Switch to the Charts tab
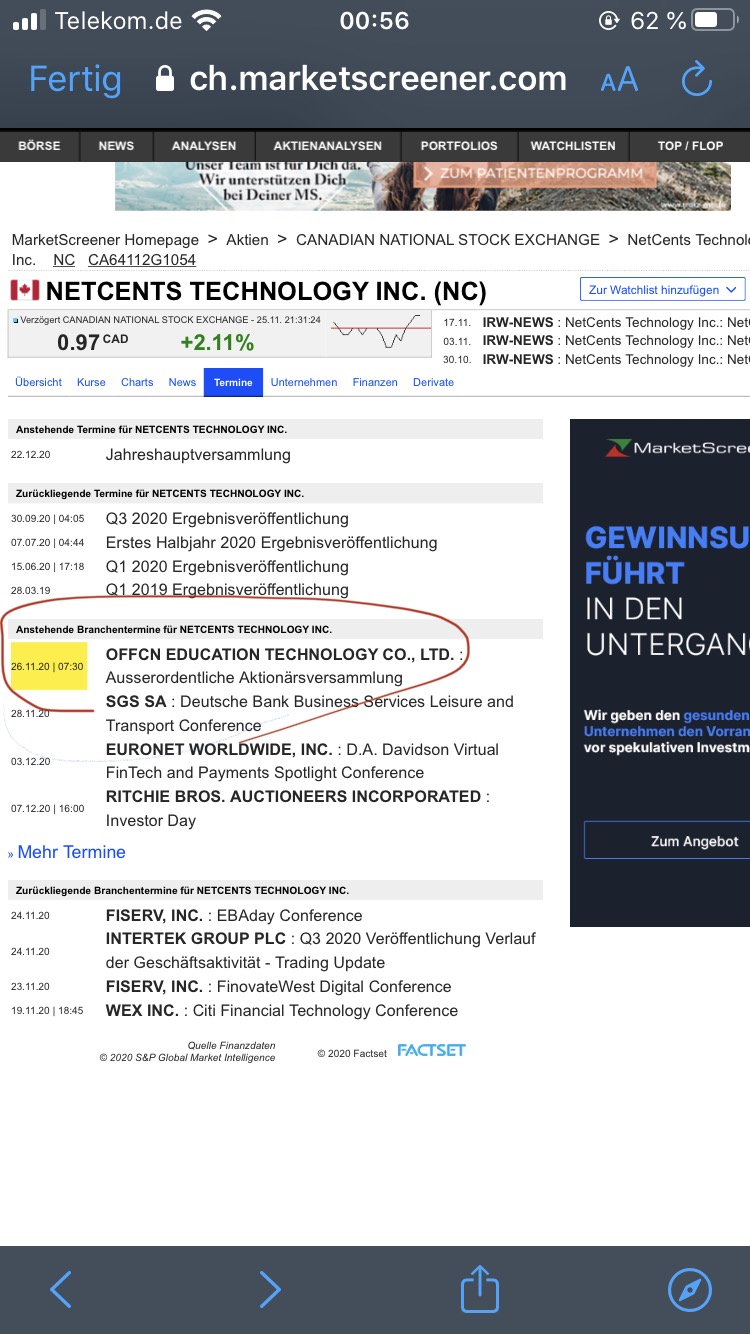 click(x=137, y=382)
